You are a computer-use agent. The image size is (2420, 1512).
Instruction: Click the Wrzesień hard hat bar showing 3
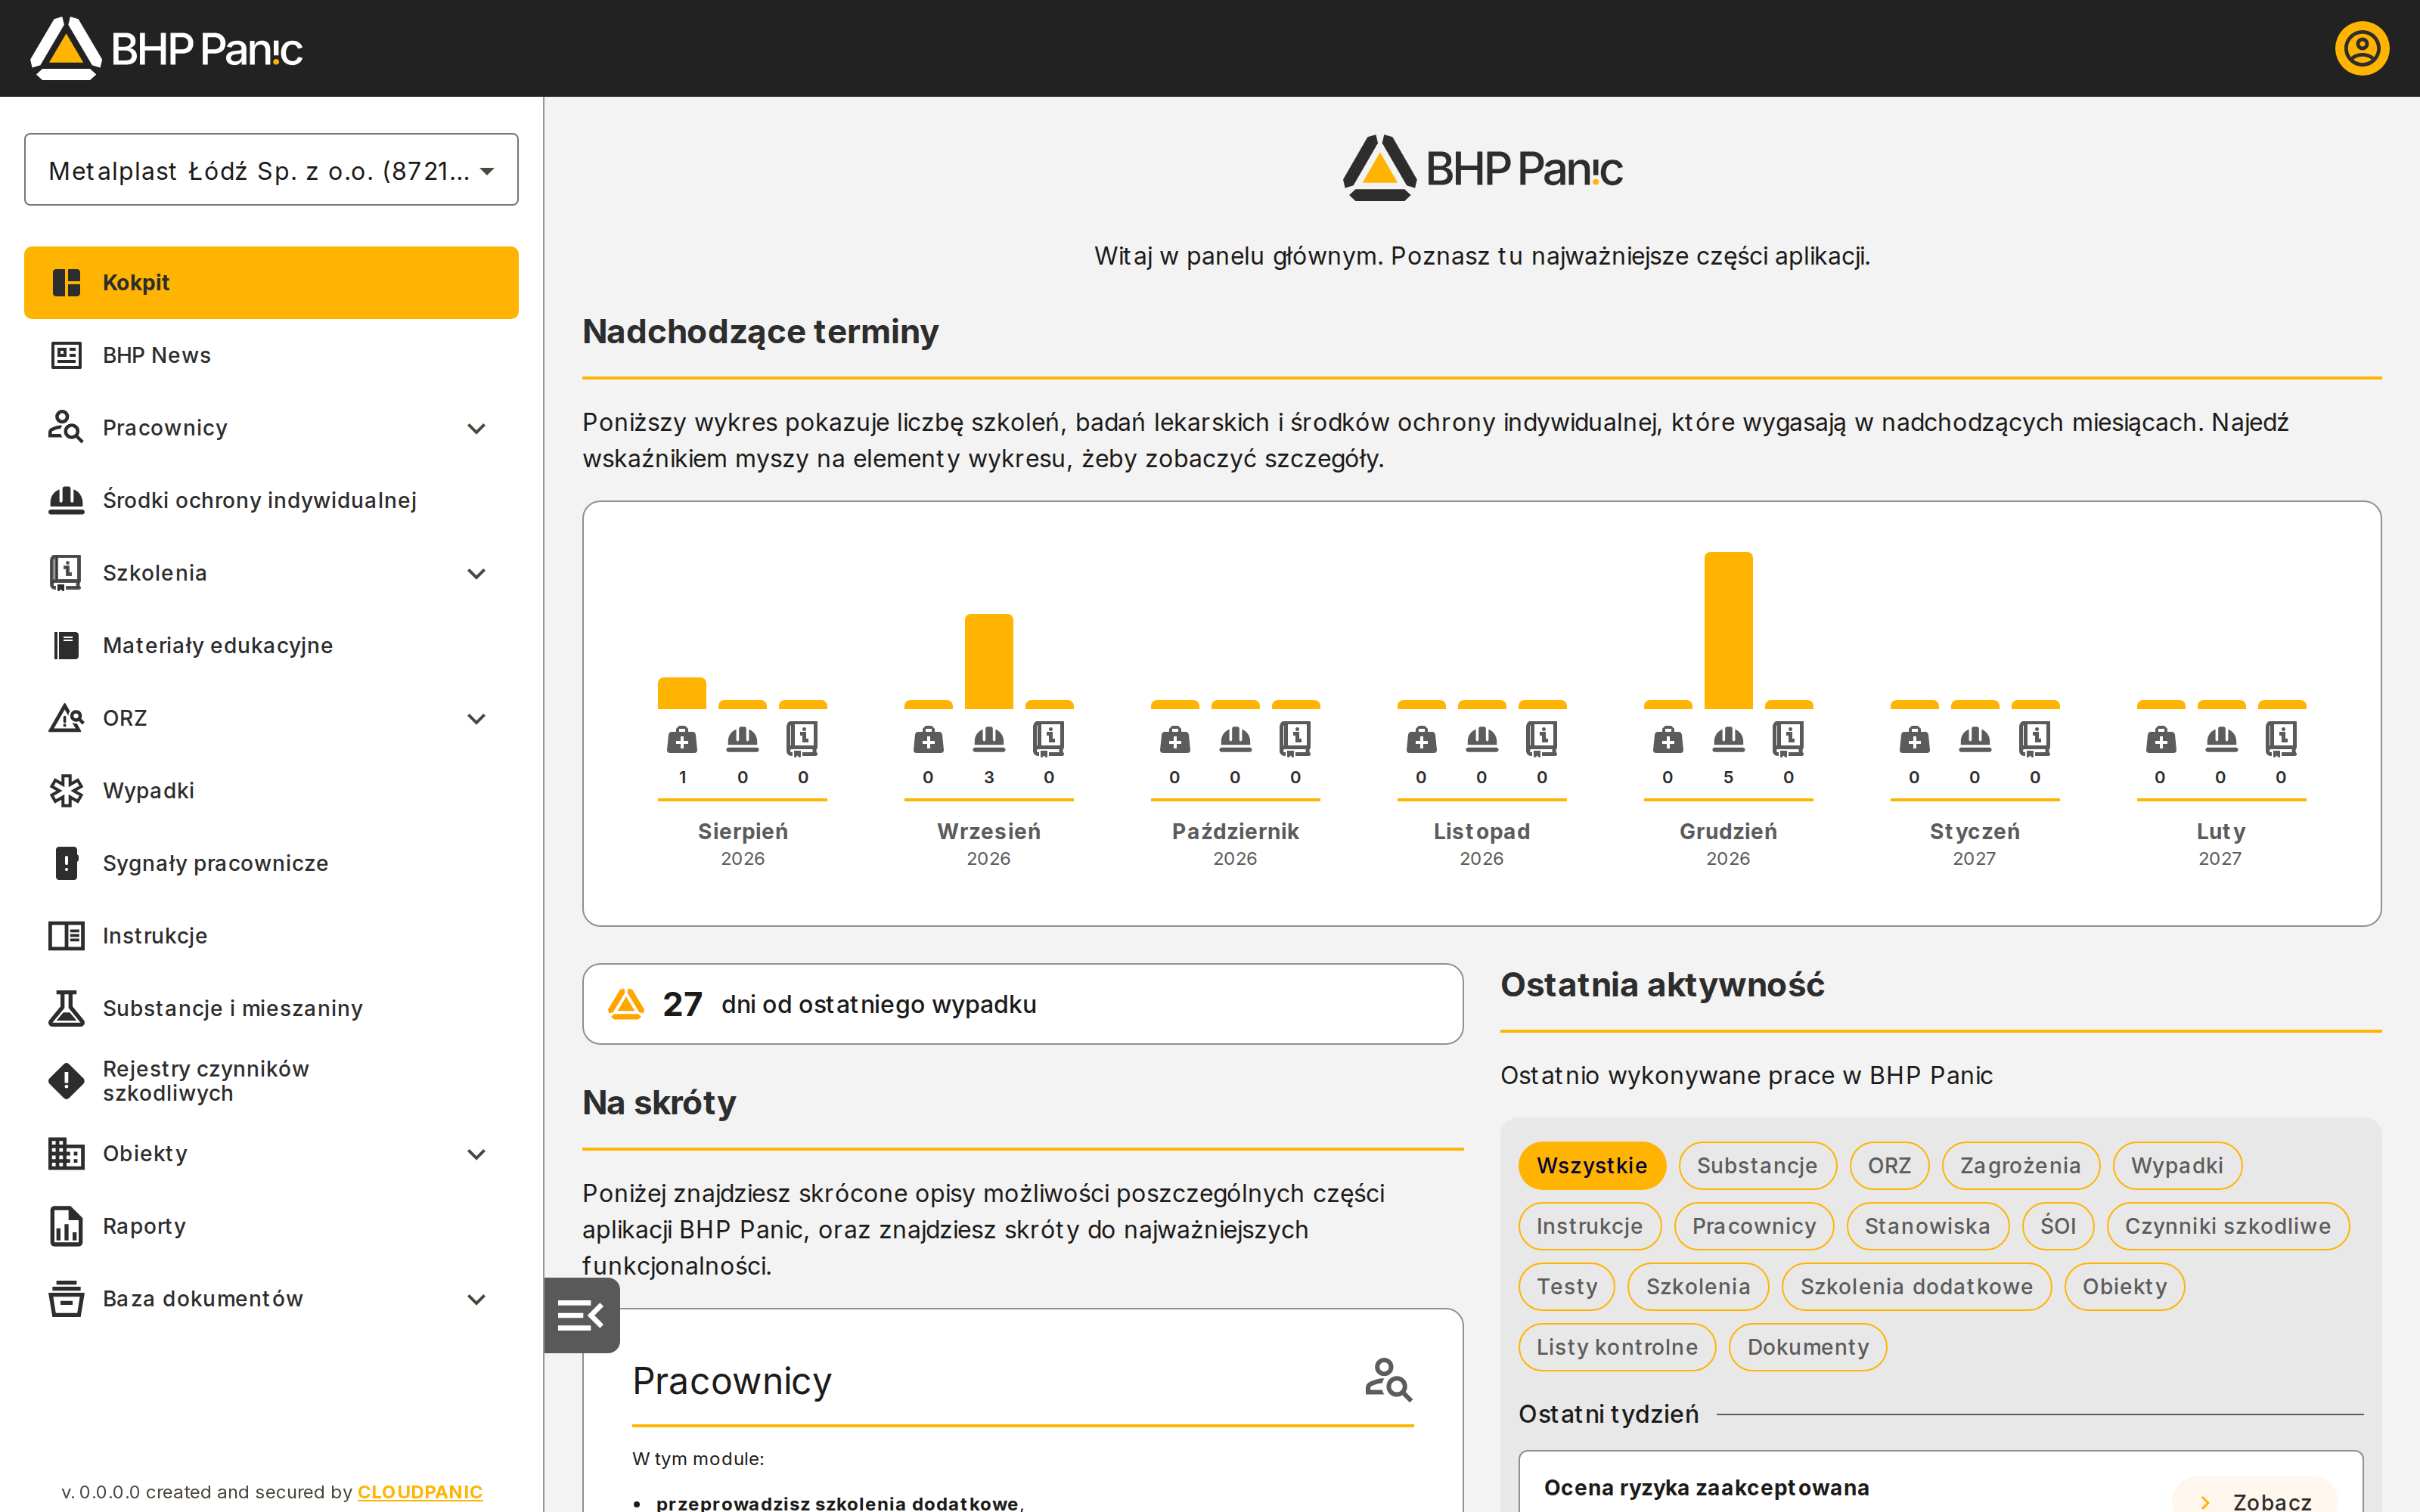pyautogui.click(x=989, y=661)
